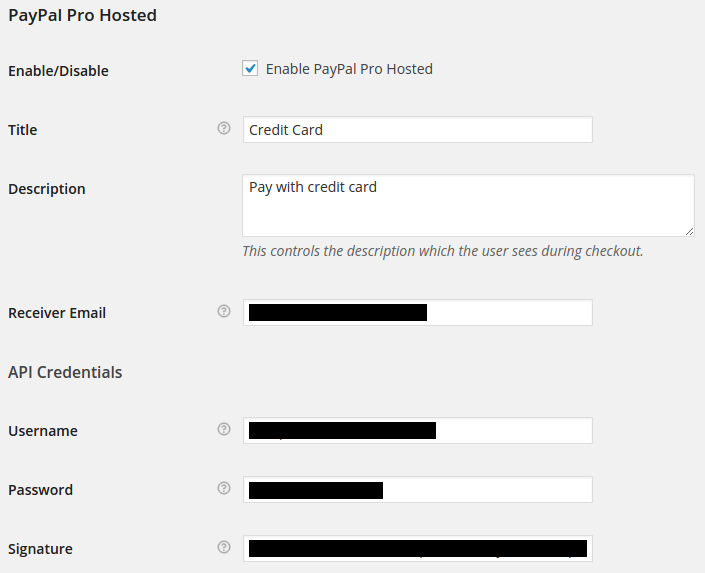Focus the API Password input field
This screenshot has width=705, height=573.
[418, 489]
